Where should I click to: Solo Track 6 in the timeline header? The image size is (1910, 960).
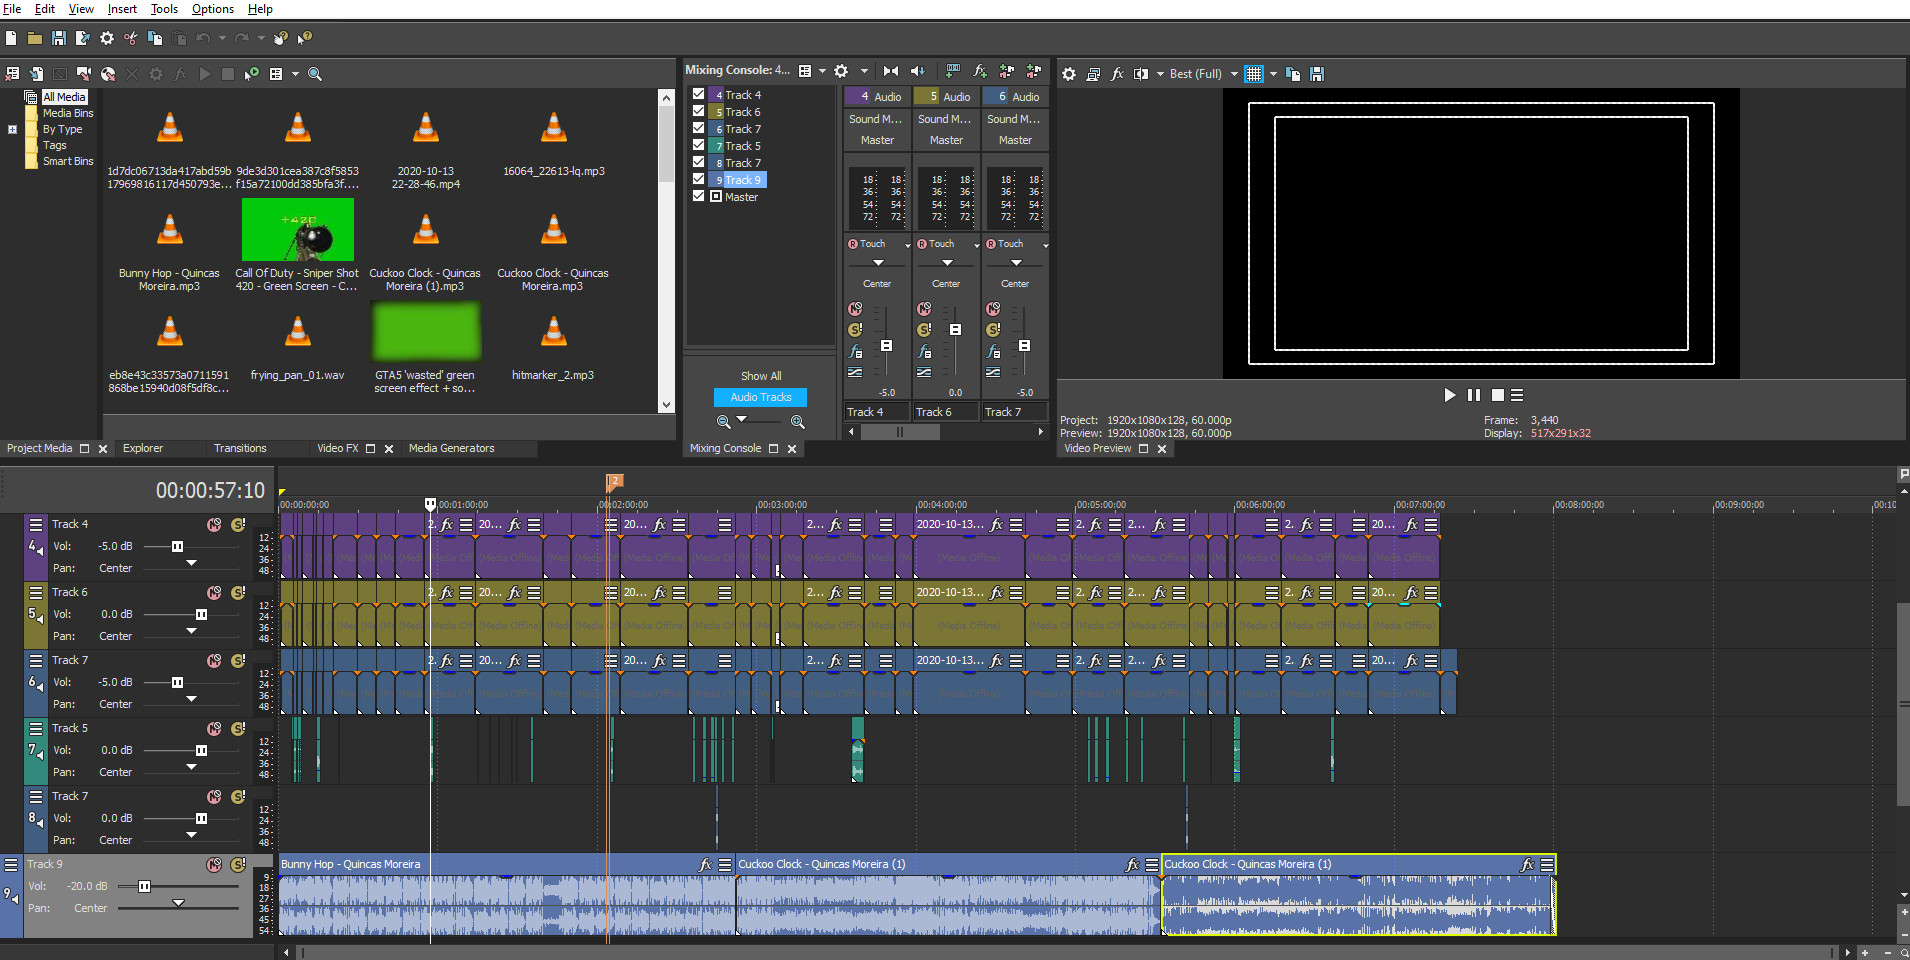point(238,593)
